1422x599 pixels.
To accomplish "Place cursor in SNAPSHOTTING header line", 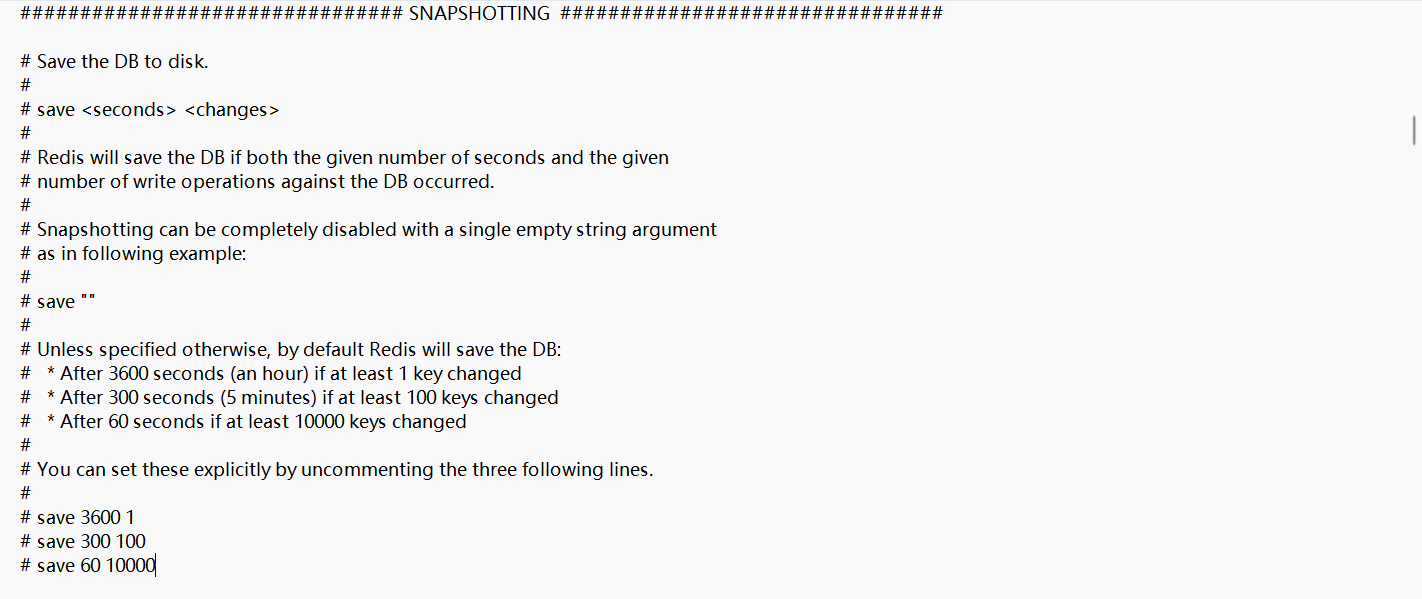I will tap(481, 13).
